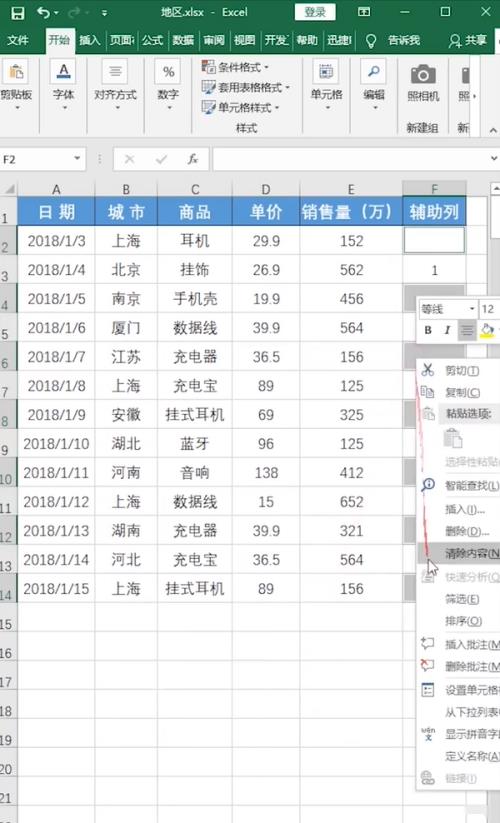
Task: Toggle center alignment in mini toolbar
Action: (x=466, y=330)
